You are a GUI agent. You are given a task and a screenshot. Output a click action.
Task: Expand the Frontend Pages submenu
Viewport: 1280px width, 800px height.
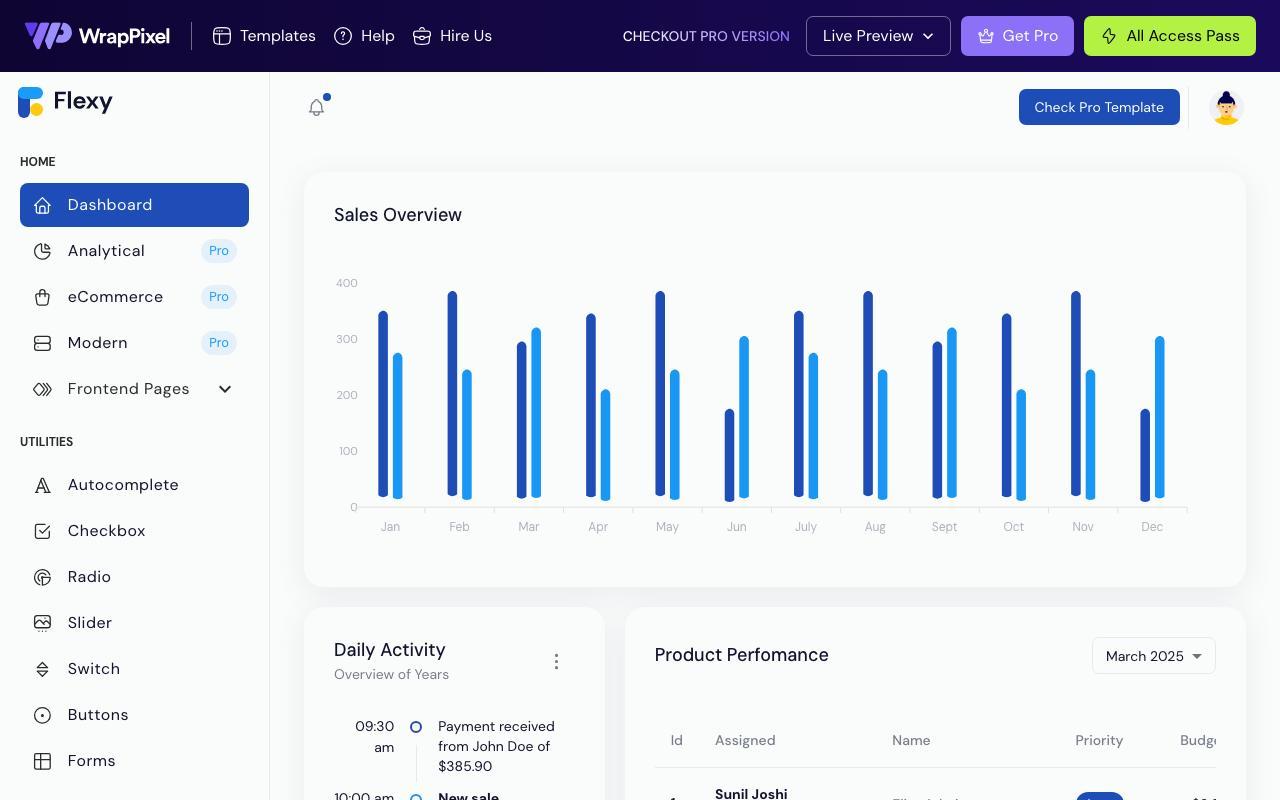click(134, 389)
